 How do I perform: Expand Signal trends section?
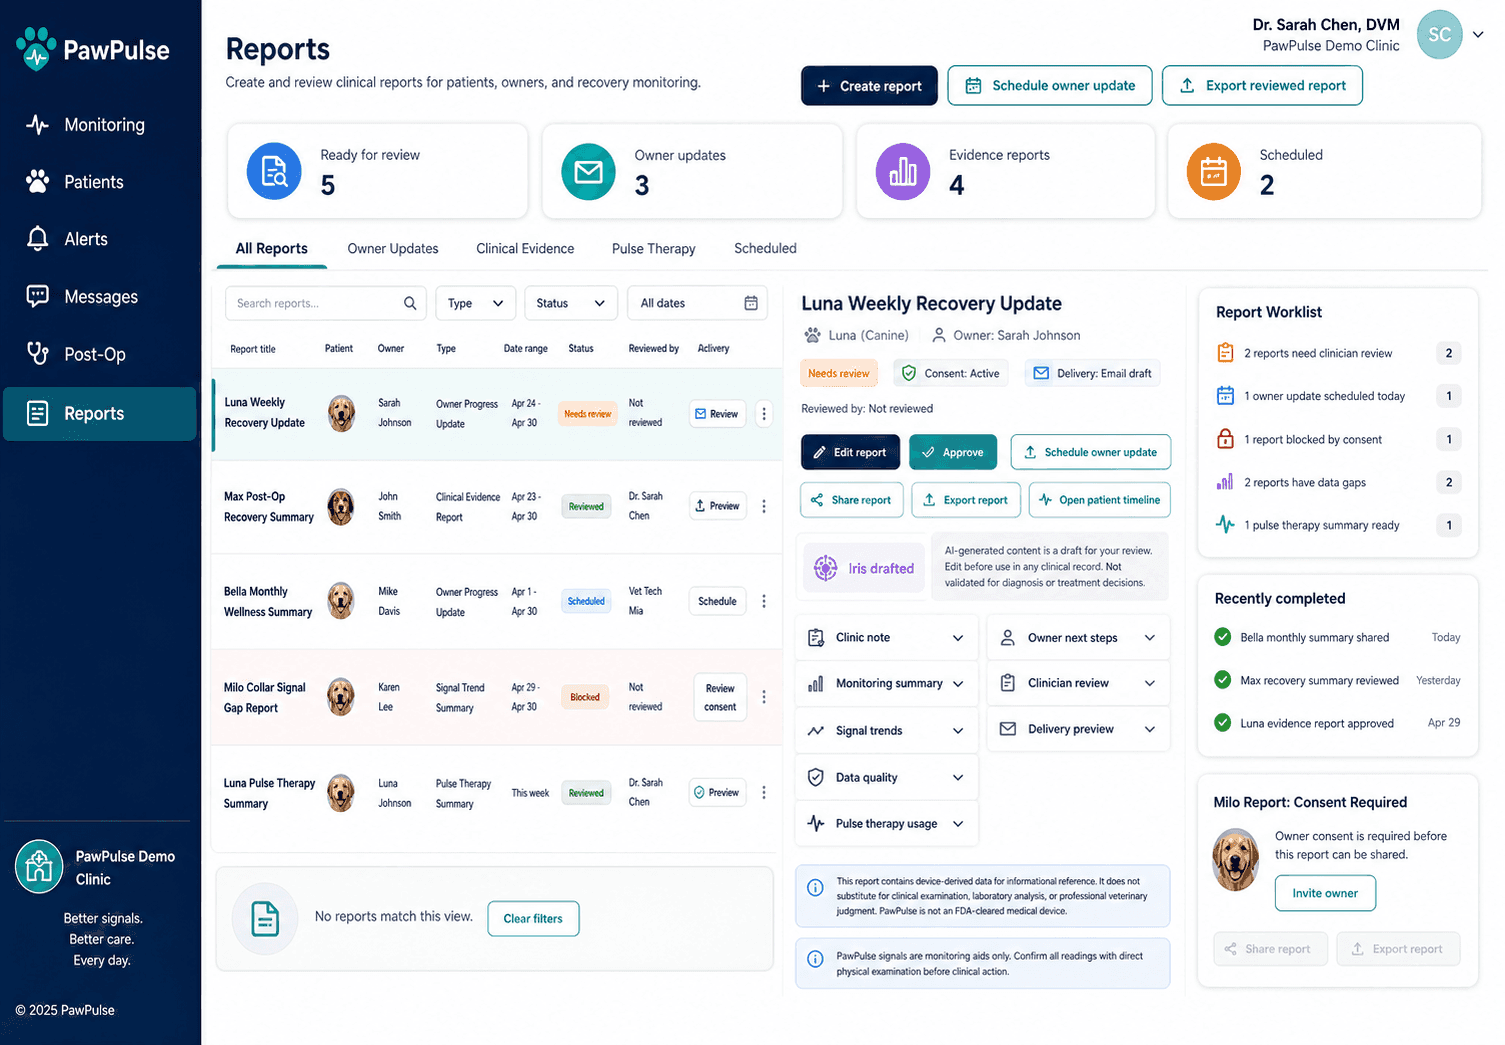coord(886,731)
